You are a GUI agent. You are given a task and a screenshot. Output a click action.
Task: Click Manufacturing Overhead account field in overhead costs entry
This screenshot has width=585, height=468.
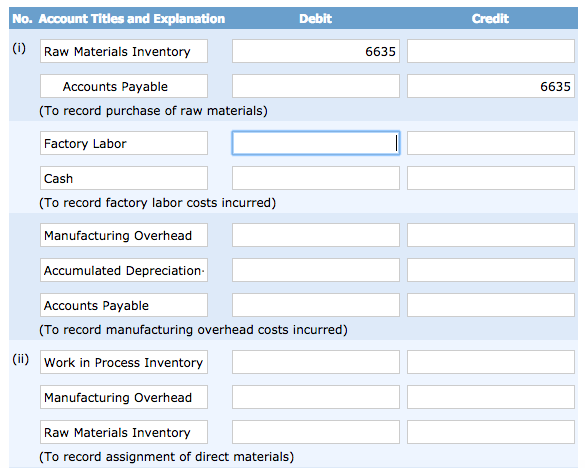tap(124, 235)
